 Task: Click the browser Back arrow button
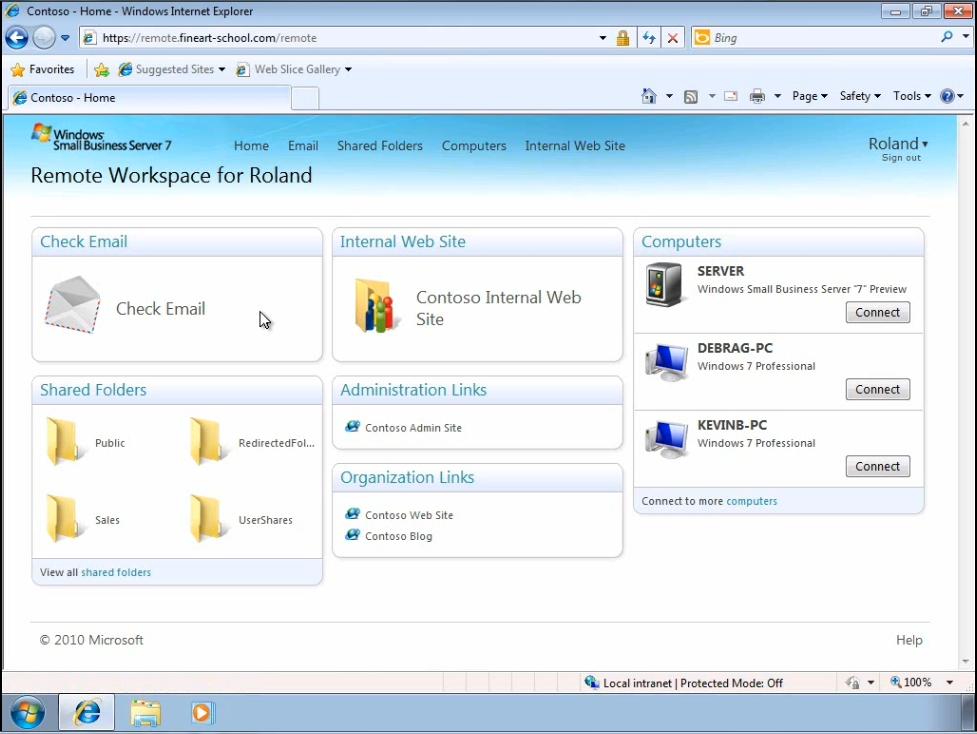click(x=17, y=38)
